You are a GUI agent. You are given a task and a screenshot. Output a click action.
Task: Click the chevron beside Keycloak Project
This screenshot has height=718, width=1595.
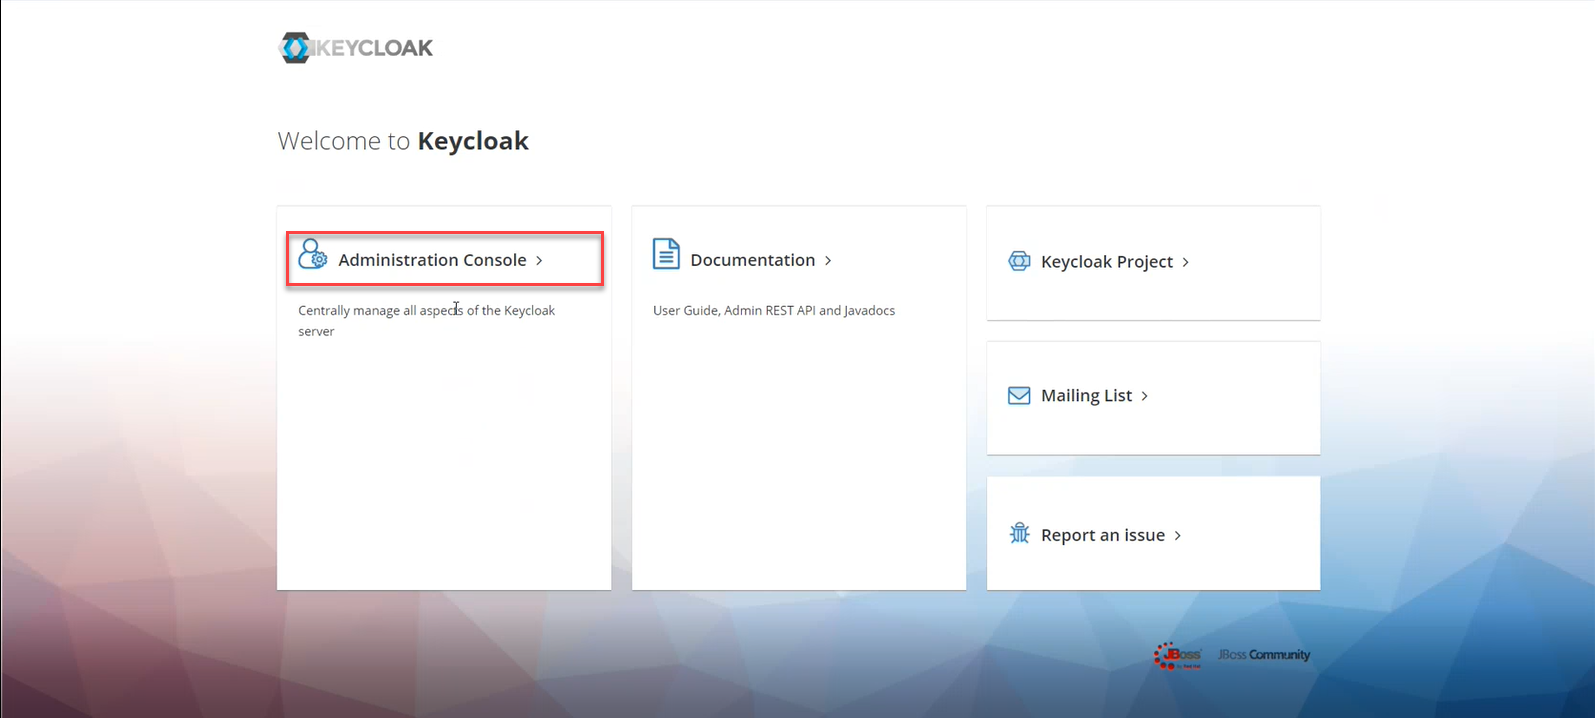[x=1186, y=262]
